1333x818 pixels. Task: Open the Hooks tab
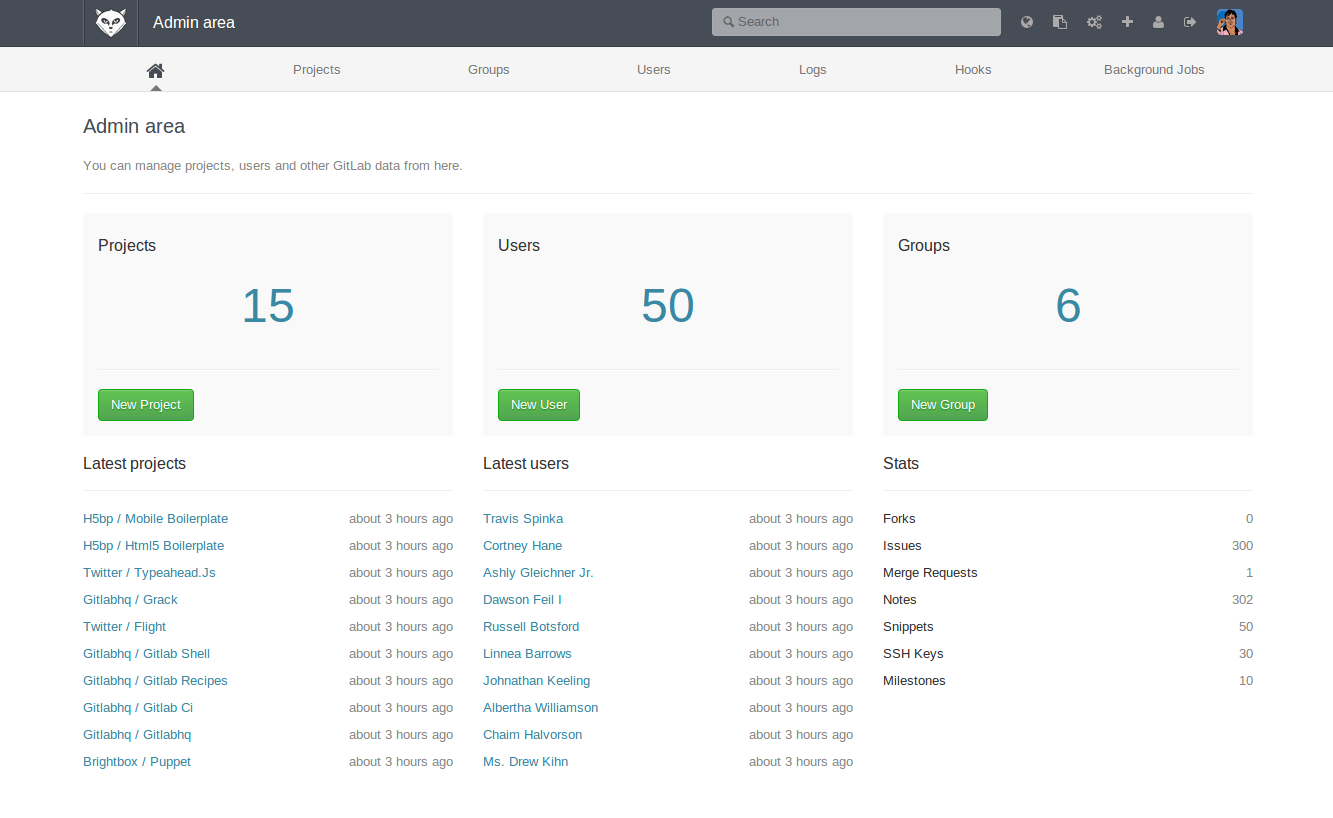pyautogui.click(x=972, y=69)
